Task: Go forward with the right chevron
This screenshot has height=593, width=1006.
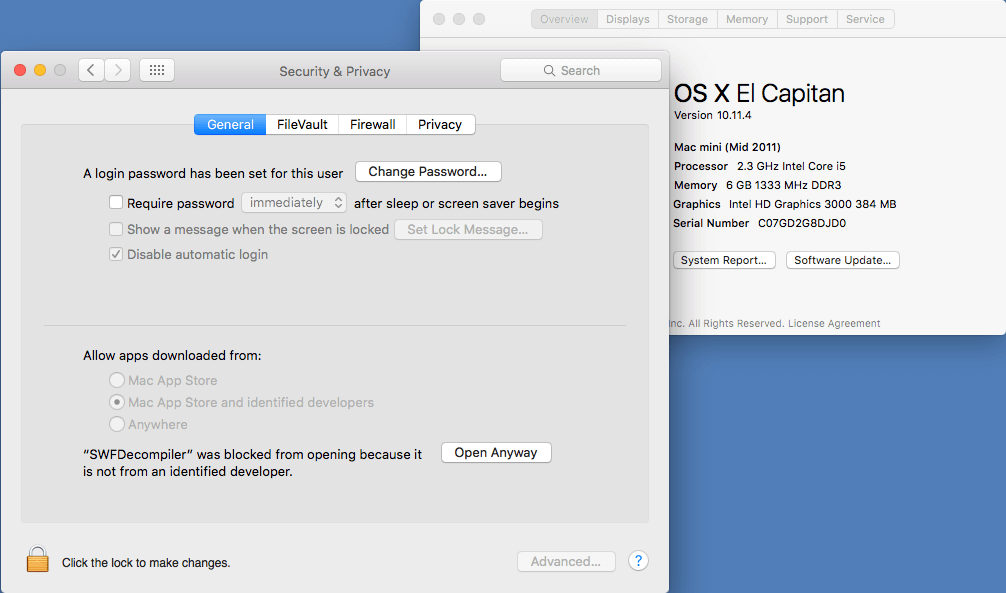Action: (118, 70)
